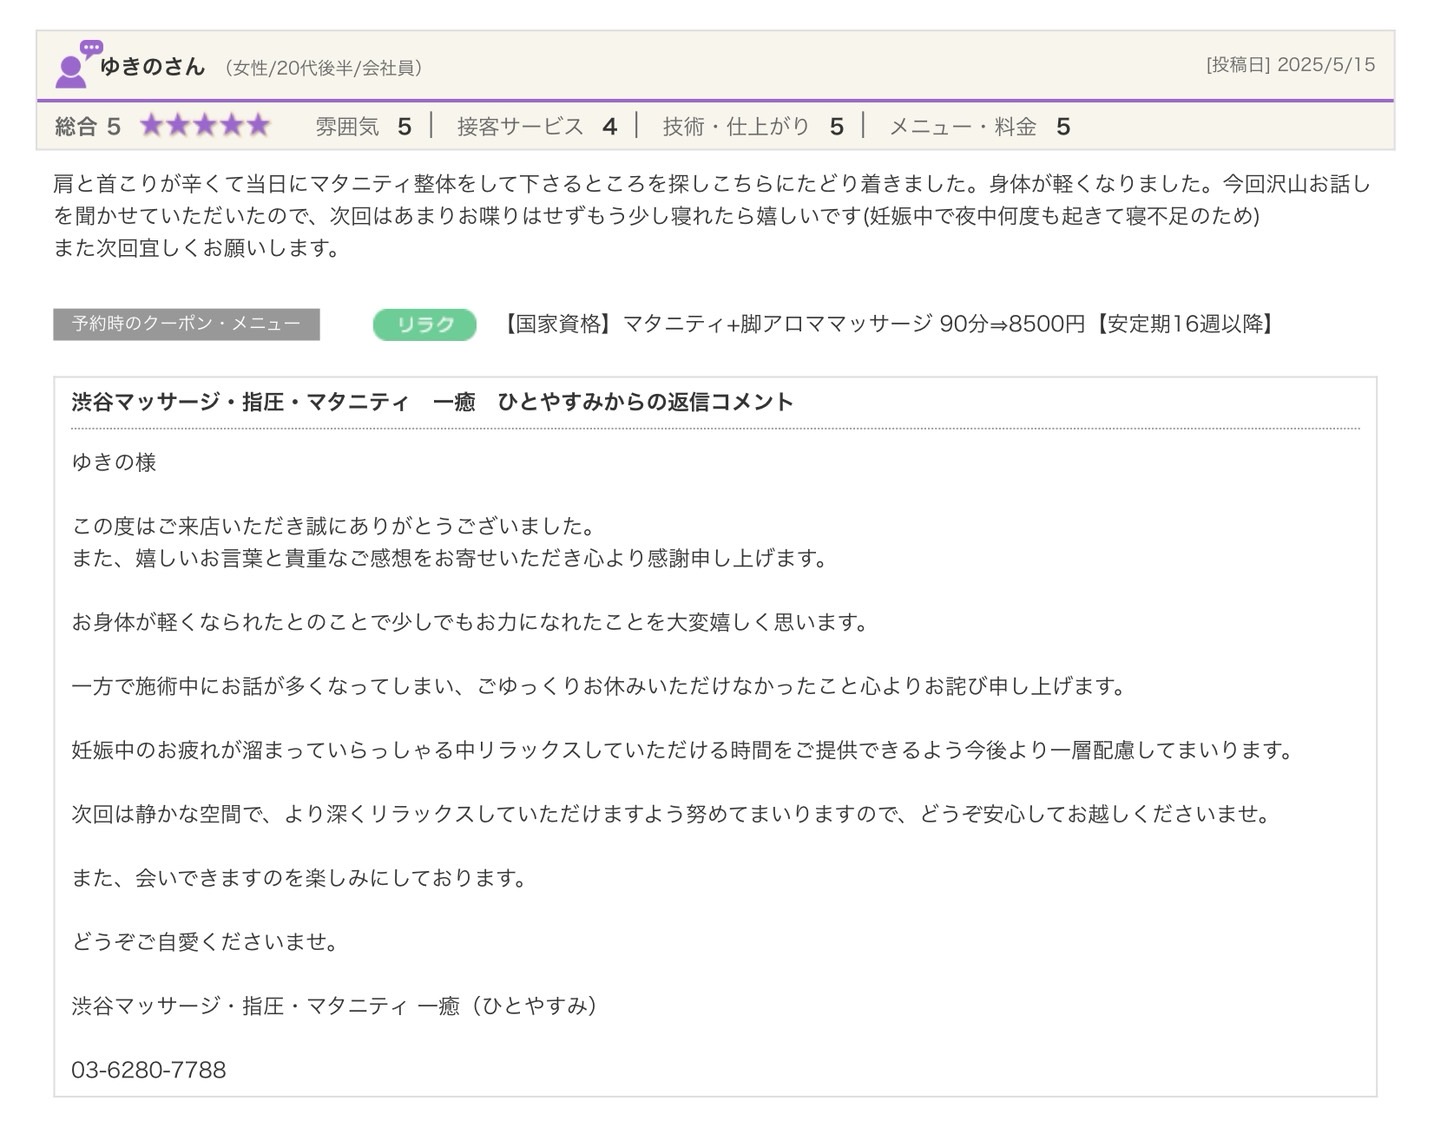
Task: Click the line starting お身体が軽くなられたとのことで
Action: click(x=470, y=622)
